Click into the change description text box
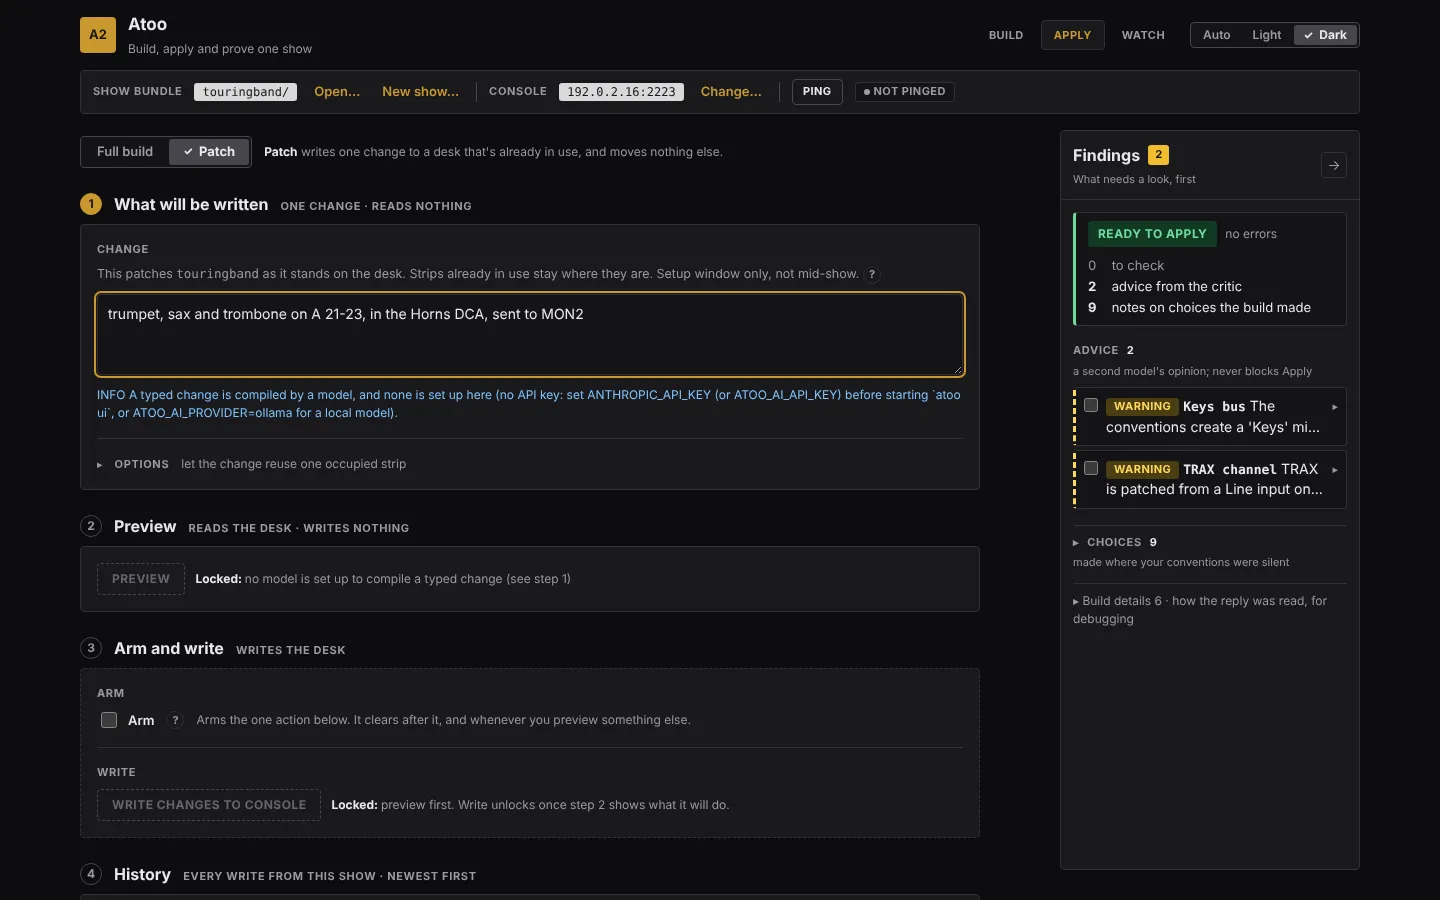 pyautogui.click(x=530, y=335)
